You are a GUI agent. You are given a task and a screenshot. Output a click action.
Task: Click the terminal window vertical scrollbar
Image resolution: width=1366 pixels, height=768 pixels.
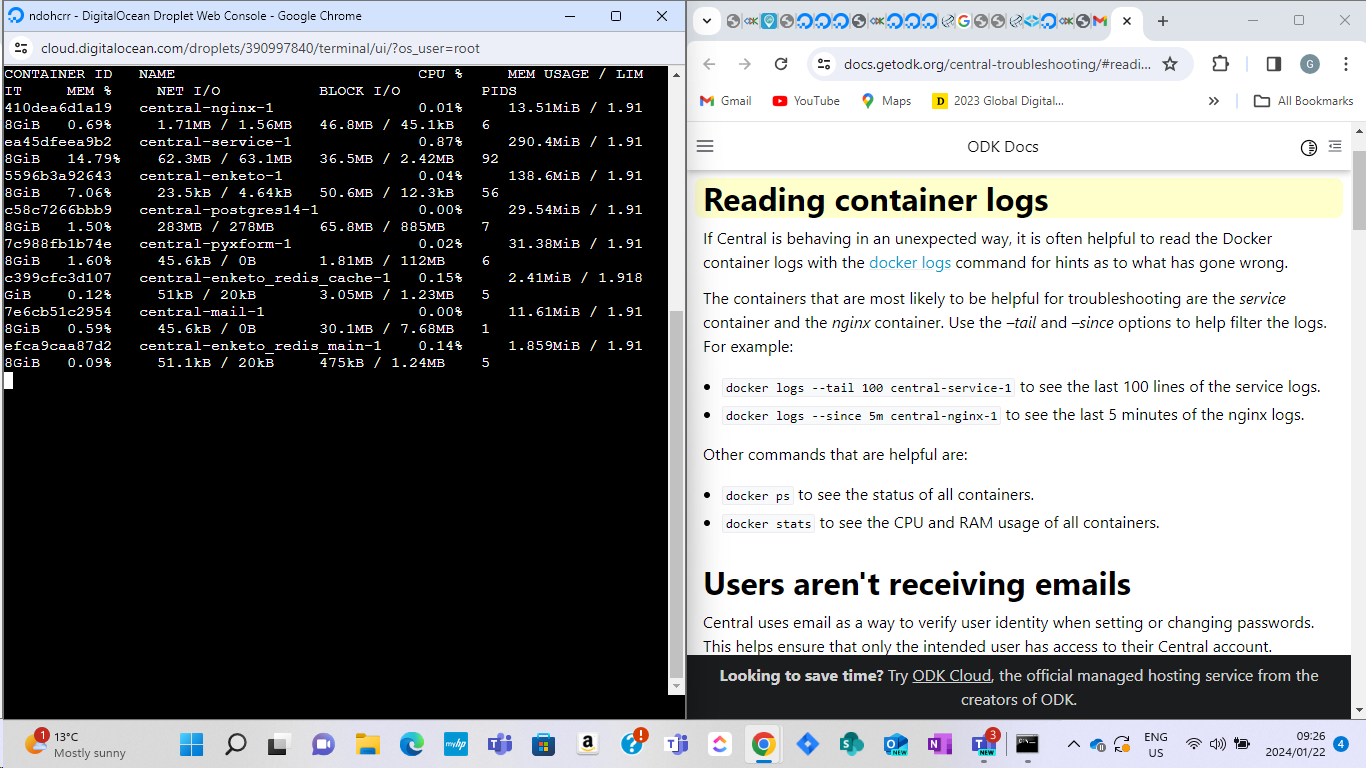point(676,495)
